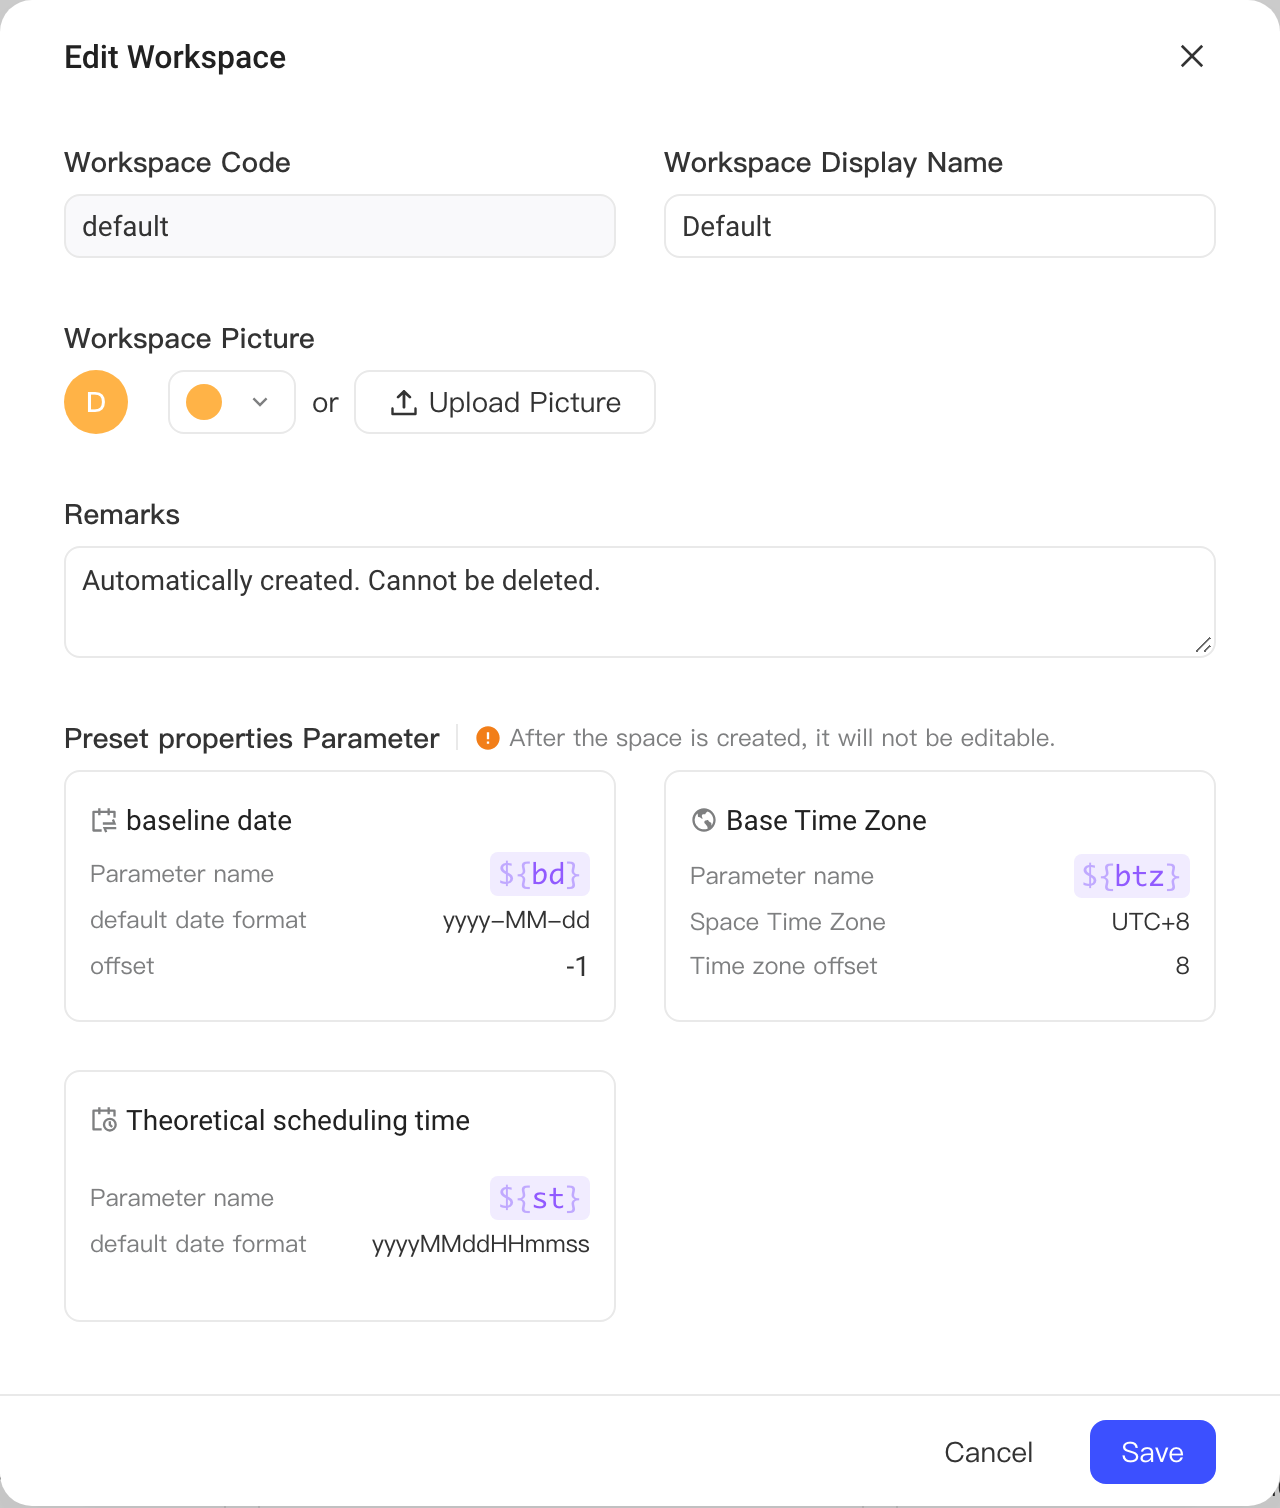Click the Workspace Code field
1280x1508 pixels.
[x=340, y=226]
